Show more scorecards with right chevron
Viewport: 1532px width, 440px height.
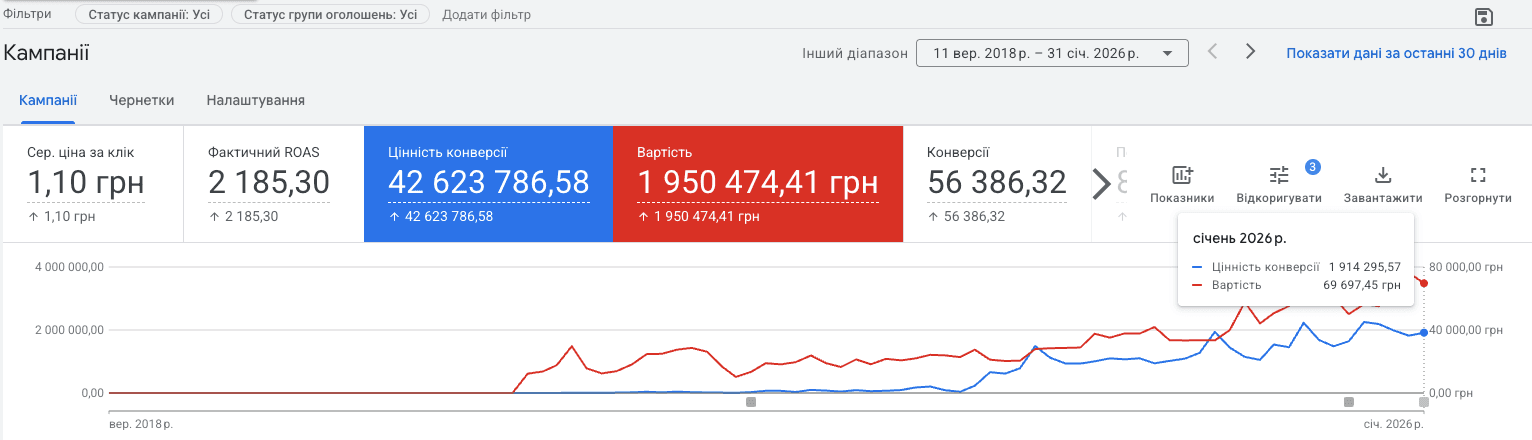(x=1101, y=183)
